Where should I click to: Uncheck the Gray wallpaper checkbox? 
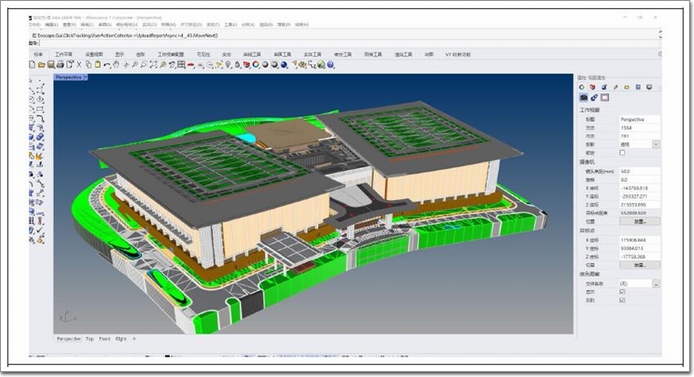pos(622,300)
